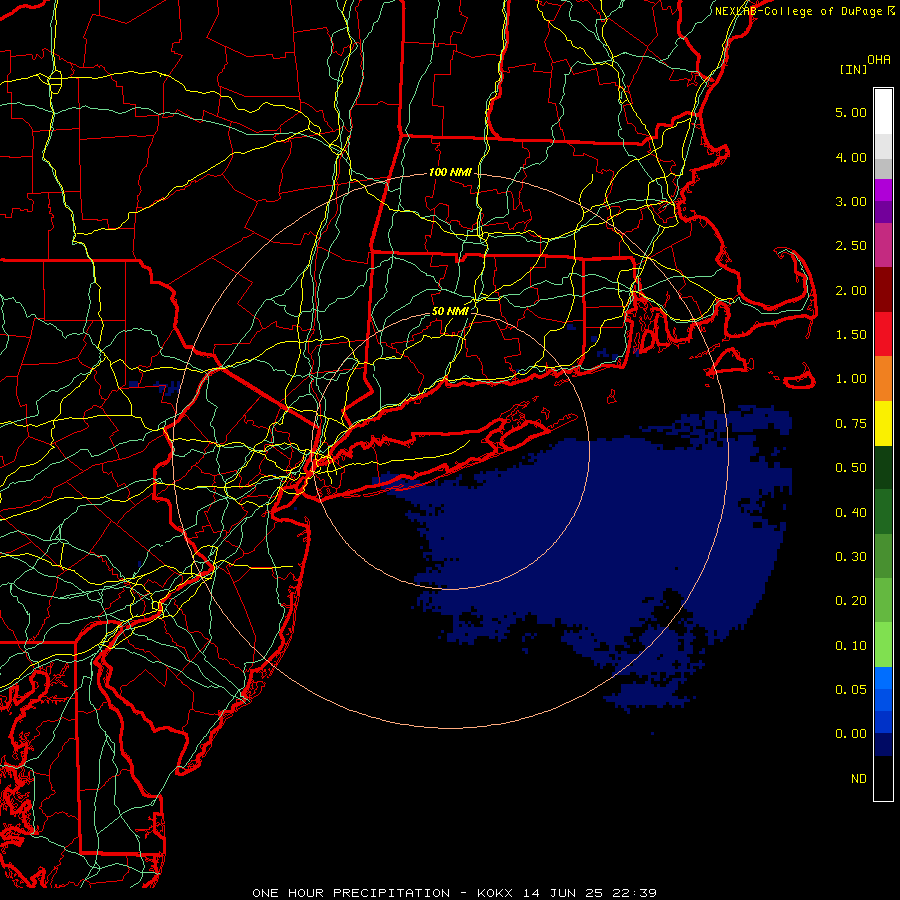Select the 0.75 legend value

tap(851, 424)
